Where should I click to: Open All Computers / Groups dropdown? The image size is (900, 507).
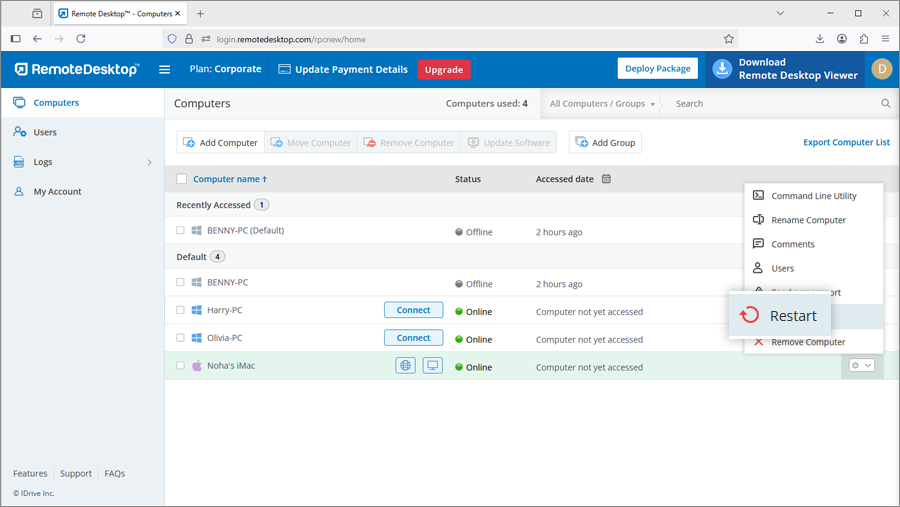602,103
